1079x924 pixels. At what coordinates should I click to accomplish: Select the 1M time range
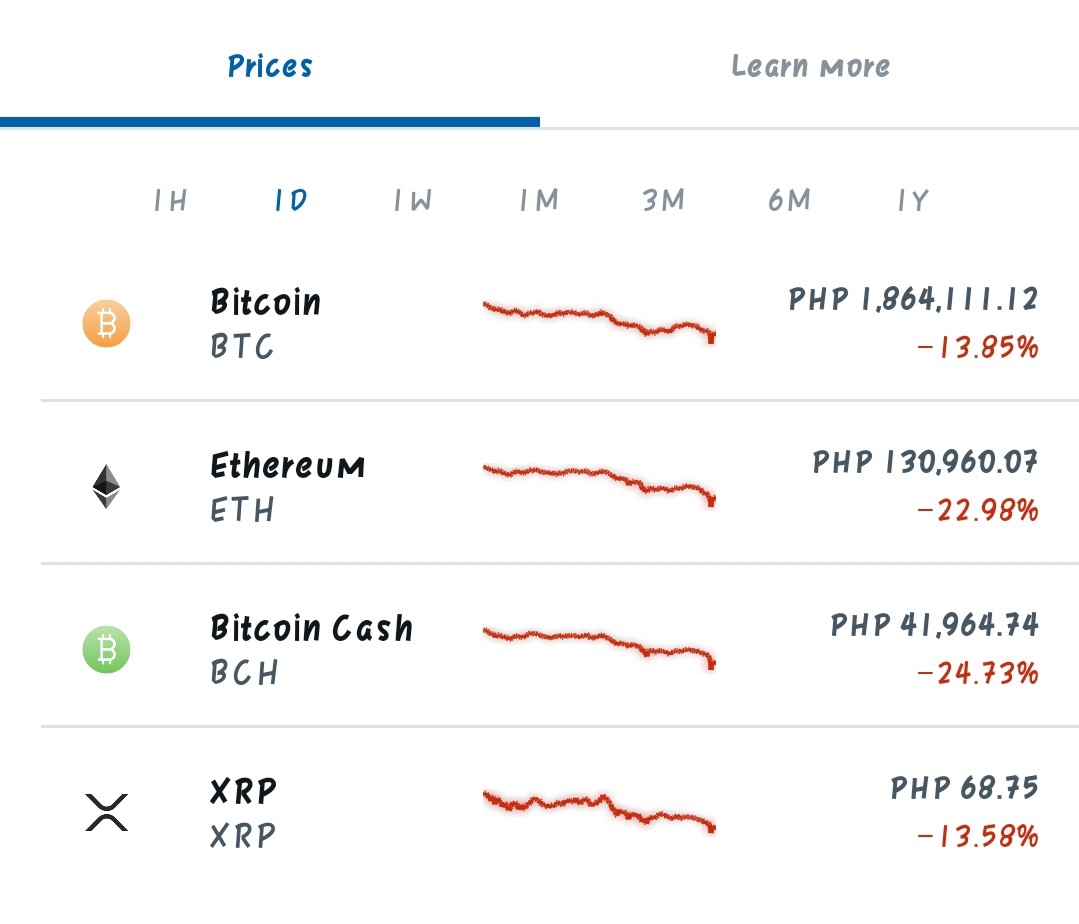pyautogui.click(x=539, y=200)
